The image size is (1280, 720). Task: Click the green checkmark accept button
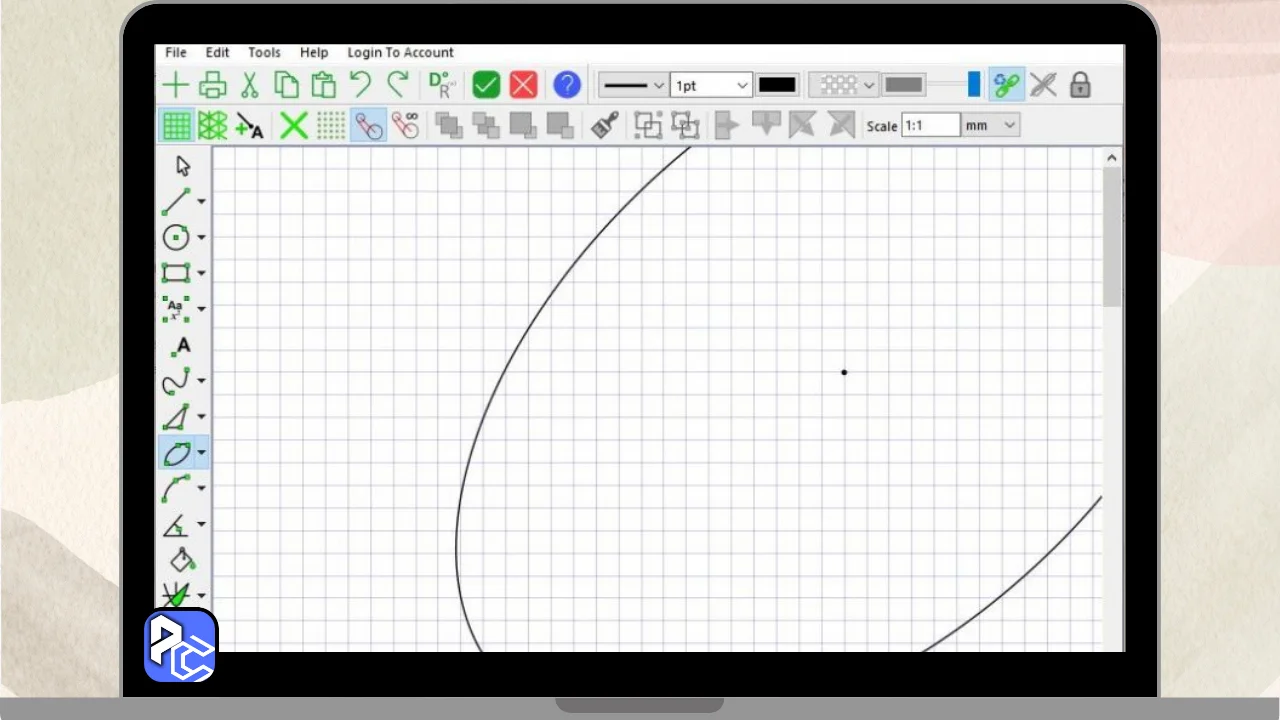tap(486, 85)
